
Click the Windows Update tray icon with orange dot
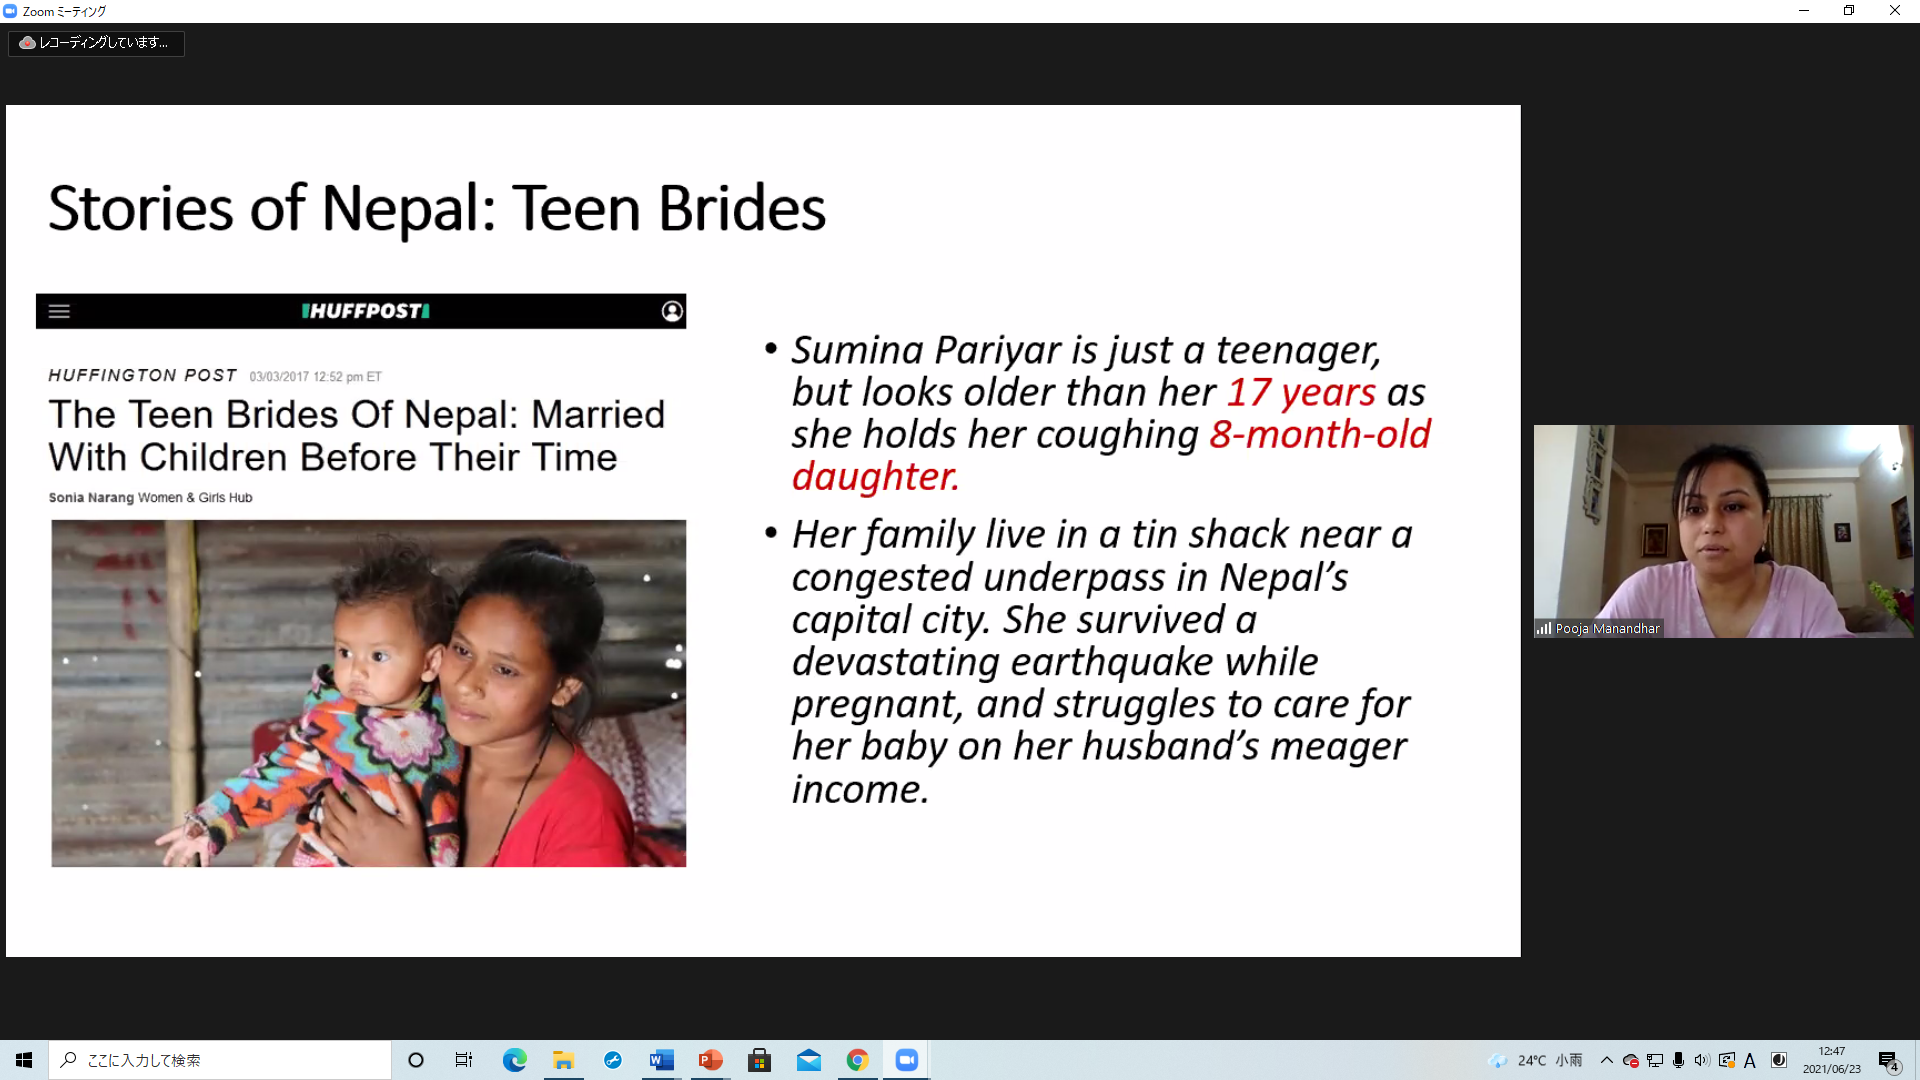1726,1060
